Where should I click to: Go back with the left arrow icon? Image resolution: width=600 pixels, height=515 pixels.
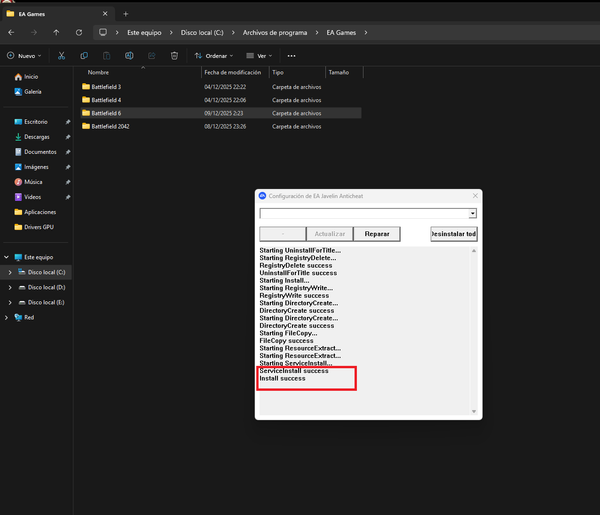(x=11, y=32)
